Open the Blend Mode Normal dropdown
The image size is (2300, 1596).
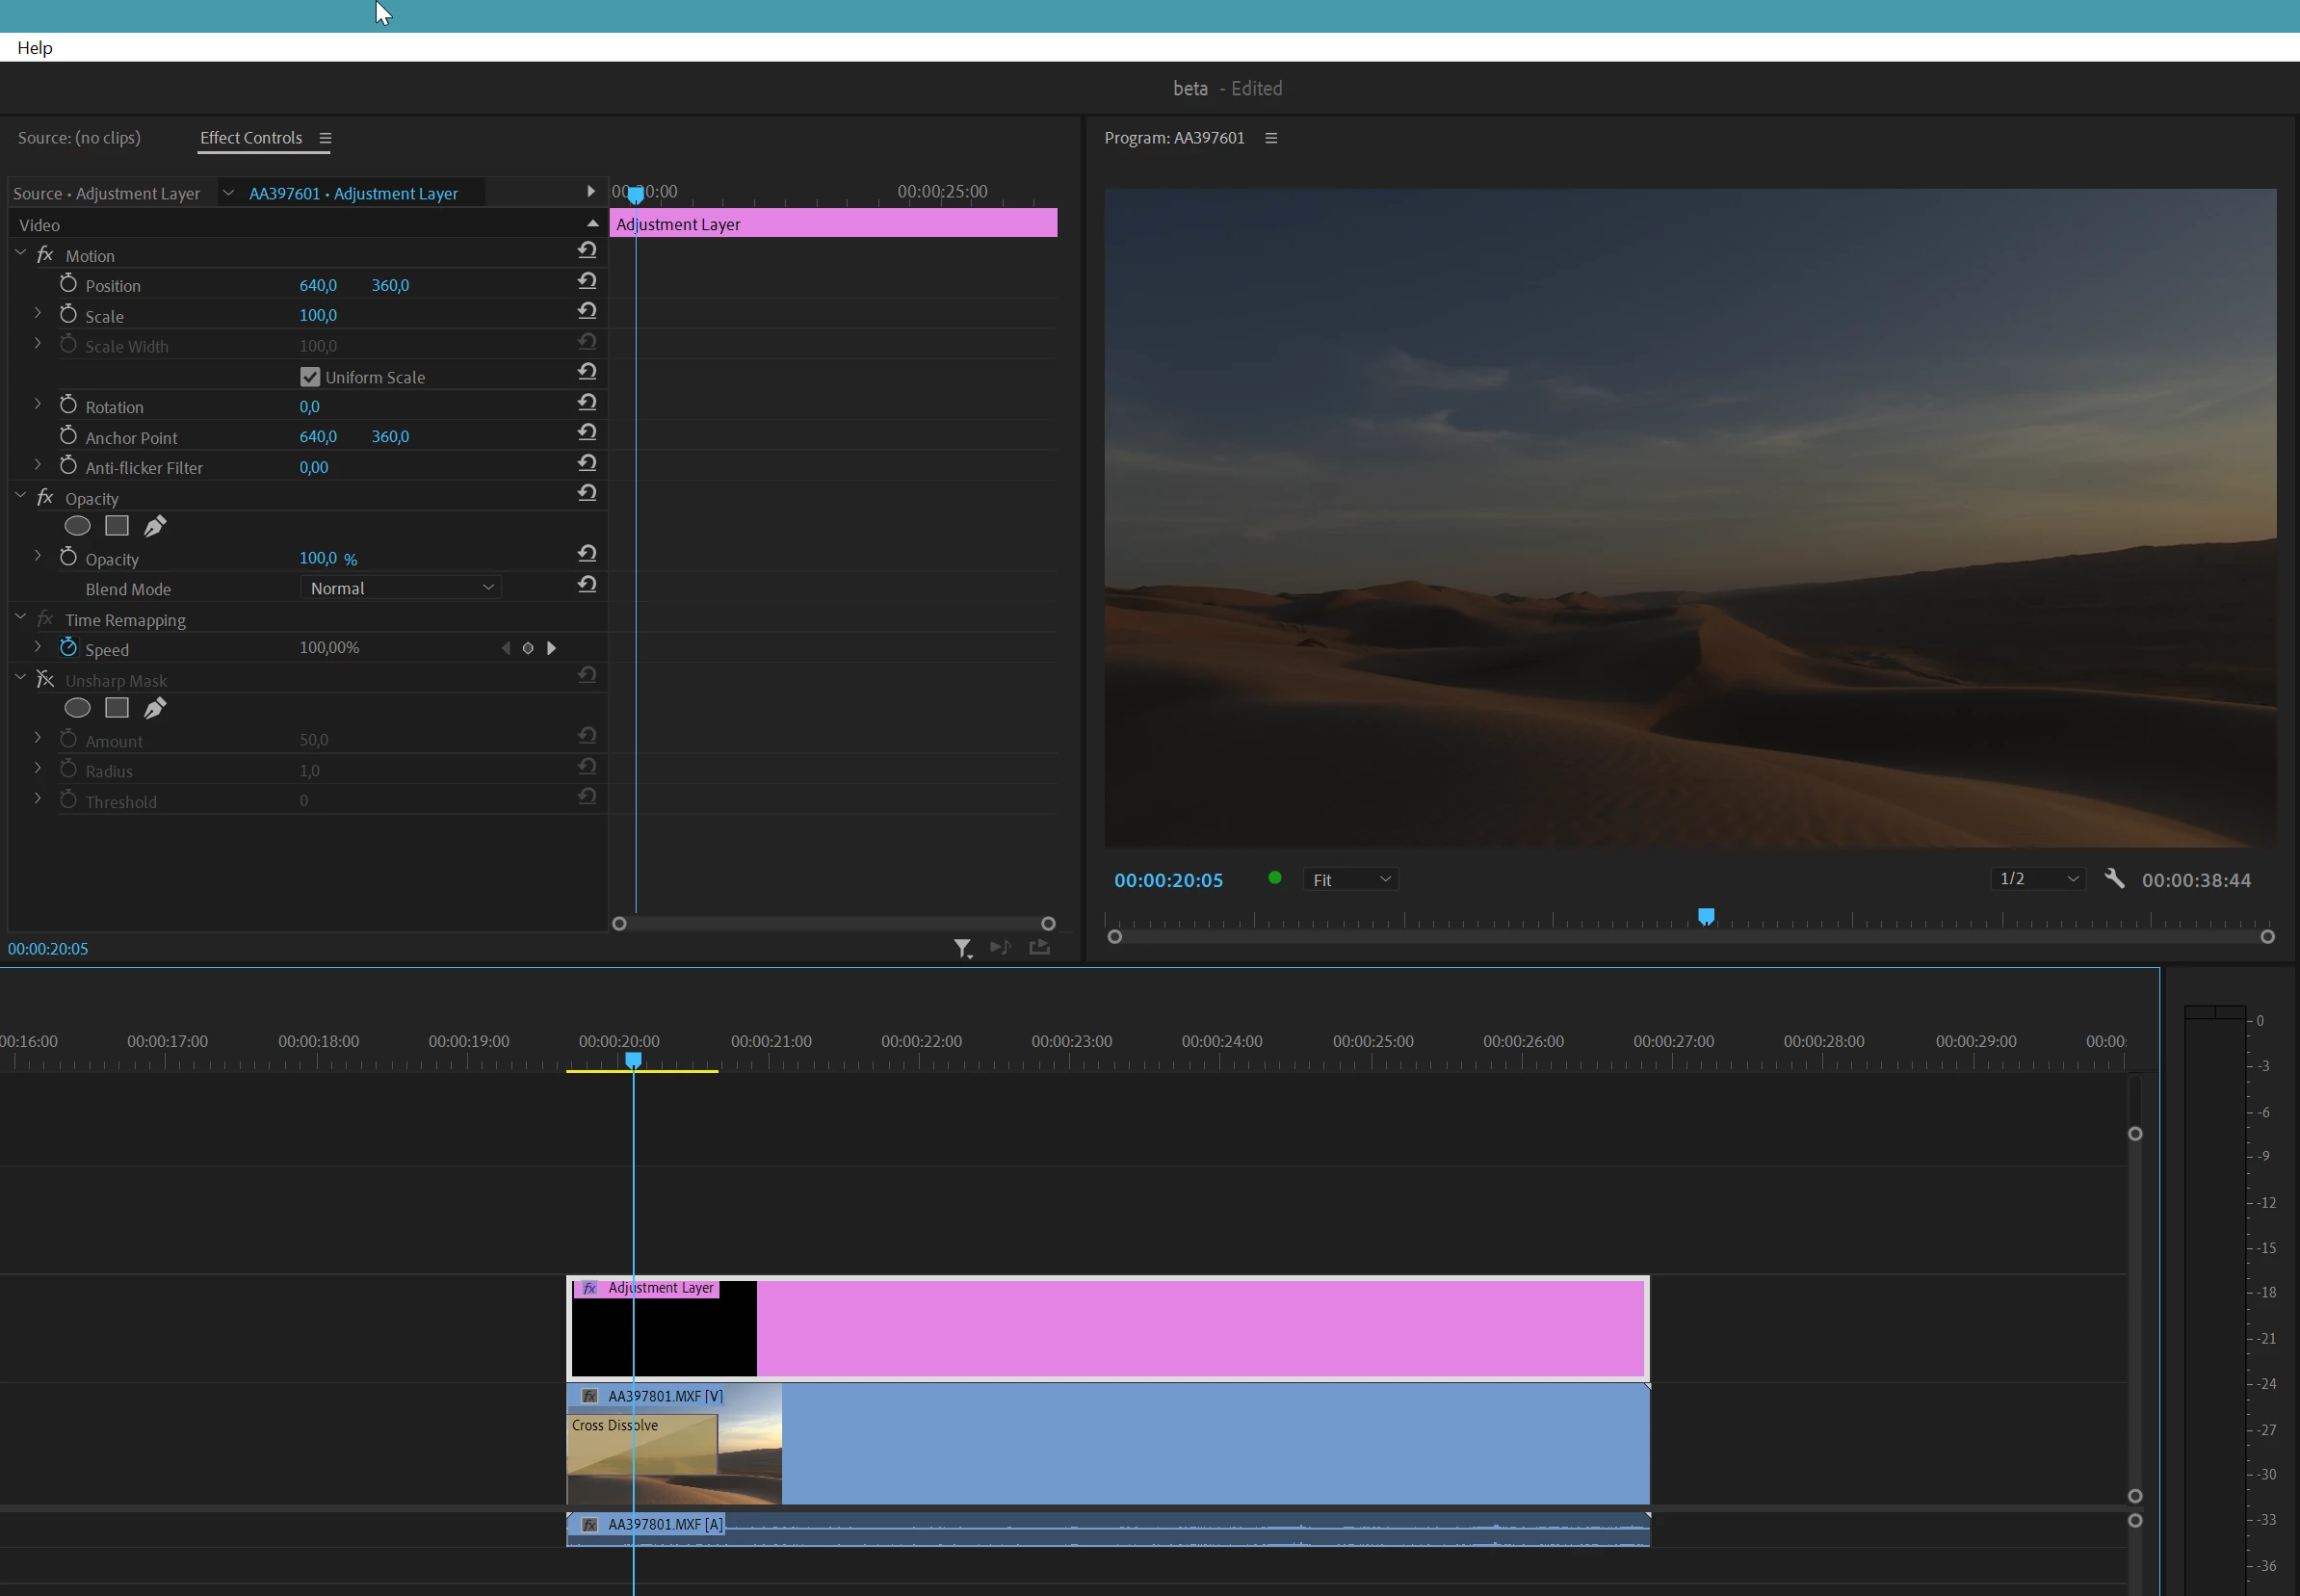[400, 588]
